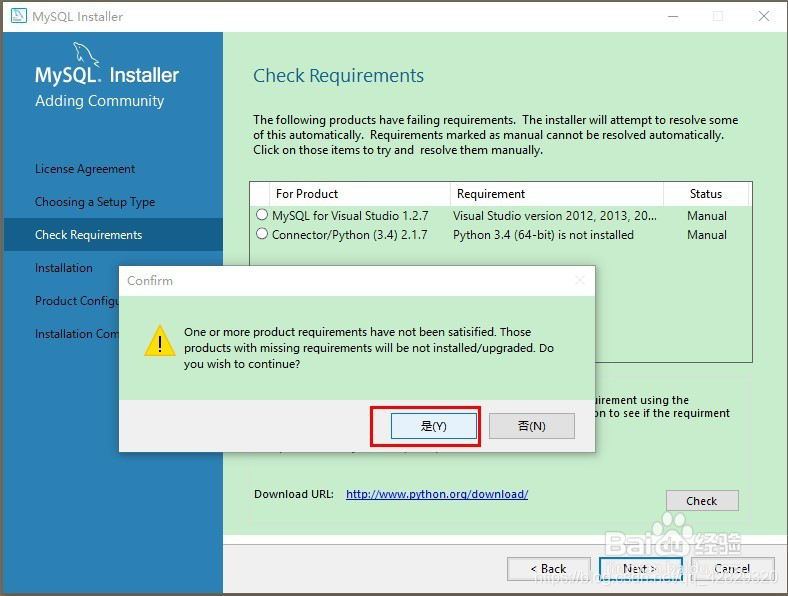Sort by Requirement column header

pyautogui.click(x=557, y=194)
